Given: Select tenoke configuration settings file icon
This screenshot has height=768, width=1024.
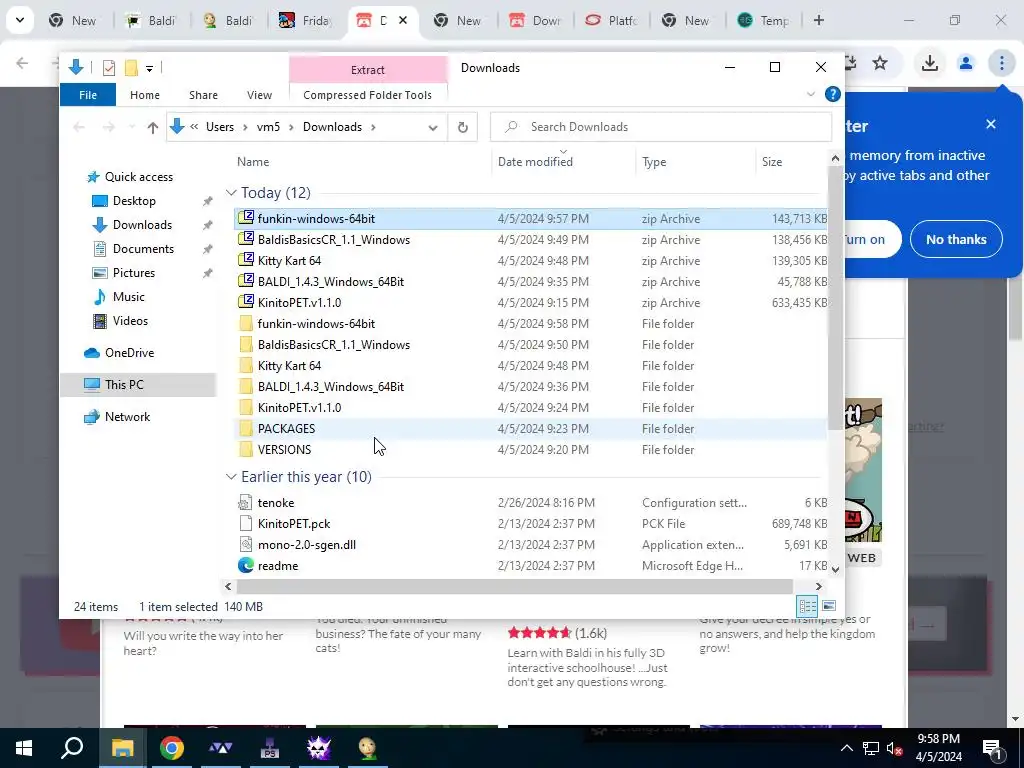Looking at the screenshot, I should click(x=245, y=502).
